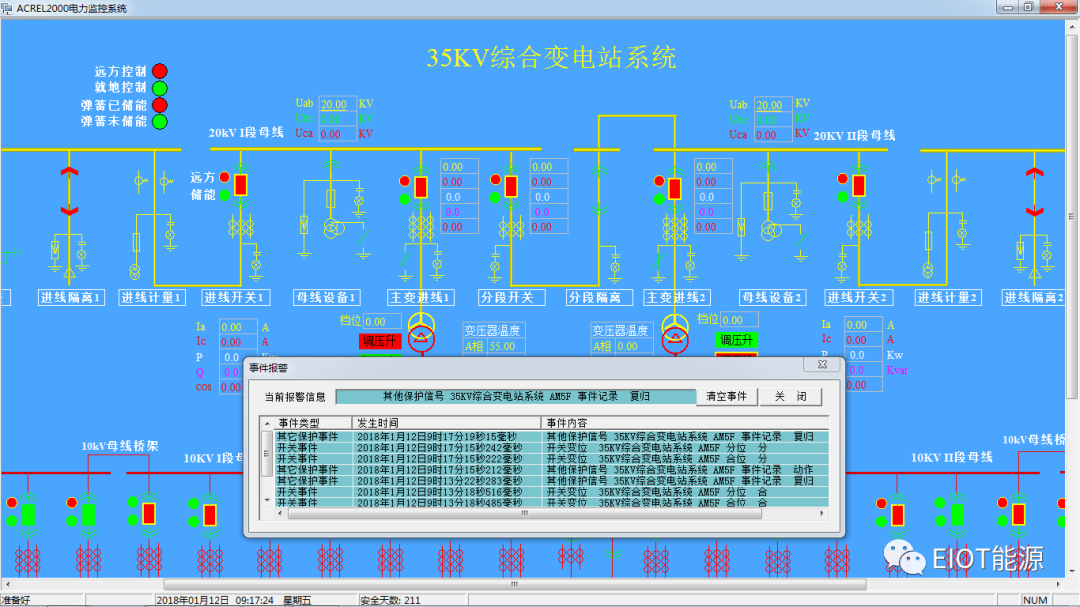
Task: Click the A相 55.00 transformer temperature value
Action: pos(506,347)
